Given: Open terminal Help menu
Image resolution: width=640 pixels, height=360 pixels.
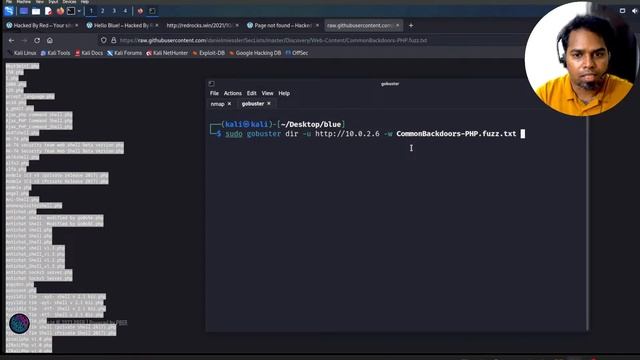Looking at the screenshot, I should coord(284,93).
